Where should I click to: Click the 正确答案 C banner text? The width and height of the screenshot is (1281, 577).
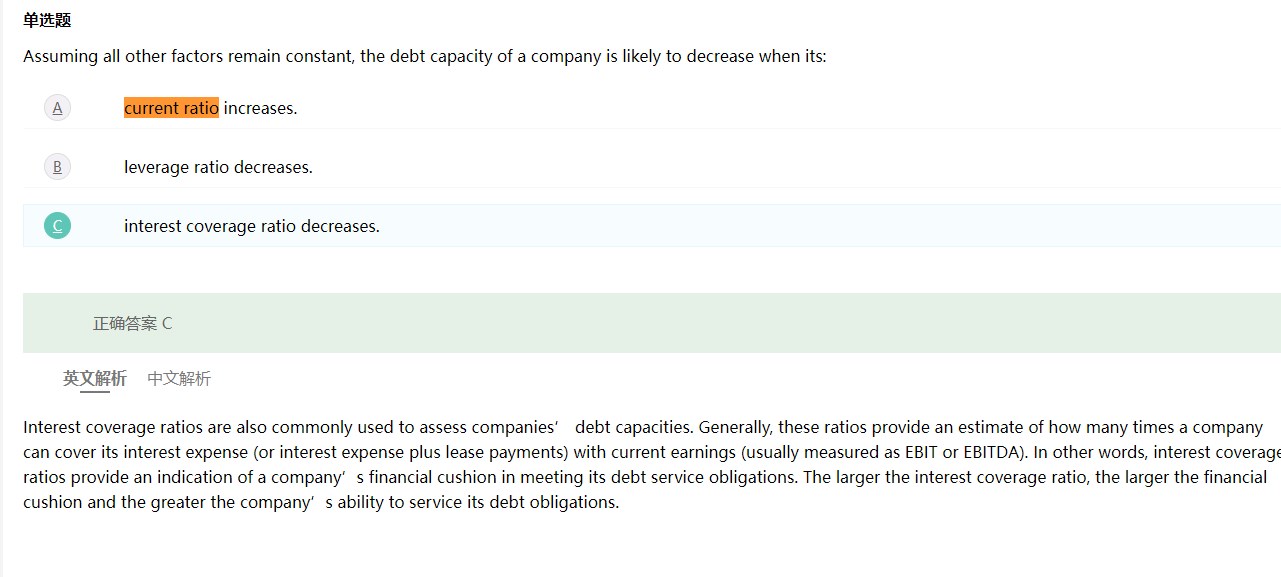point(132,323)
